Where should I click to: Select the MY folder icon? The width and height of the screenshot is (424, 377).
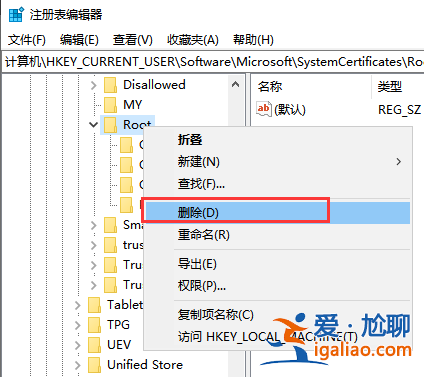click(x=110, y=105)
